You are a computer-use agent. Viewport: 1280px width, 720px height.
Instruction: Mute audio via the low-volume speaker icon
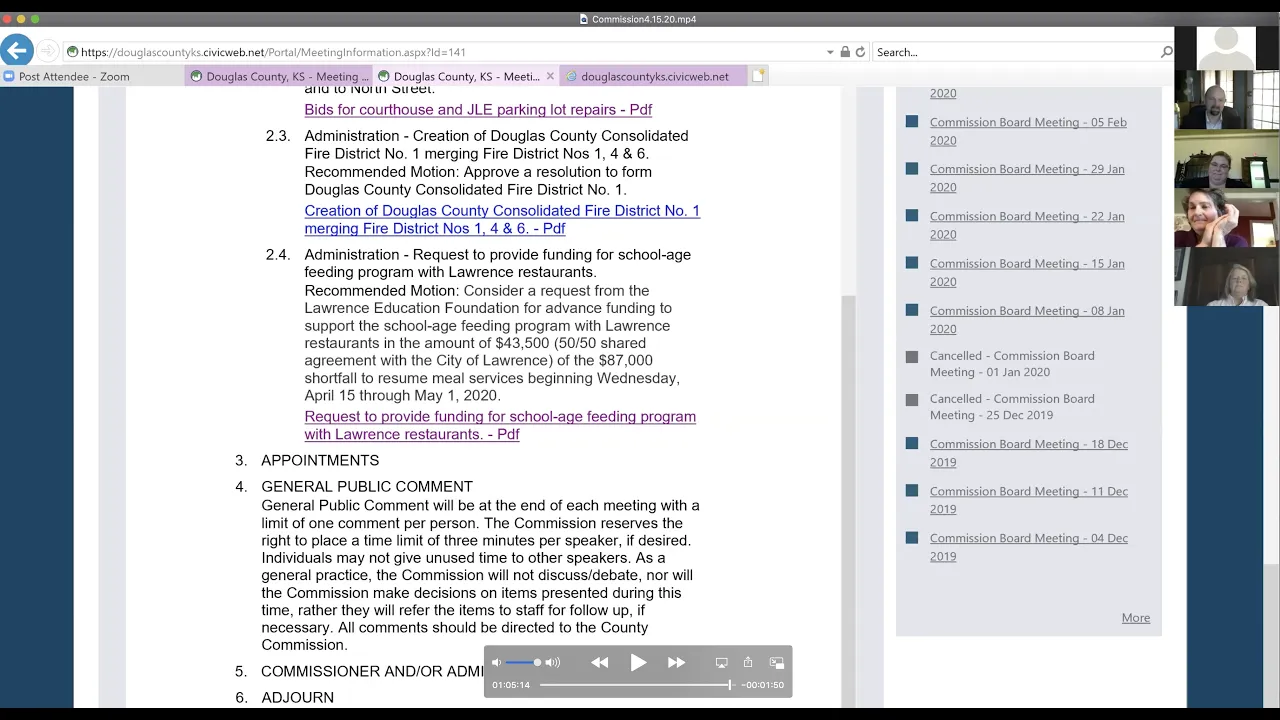coord(497,662)
